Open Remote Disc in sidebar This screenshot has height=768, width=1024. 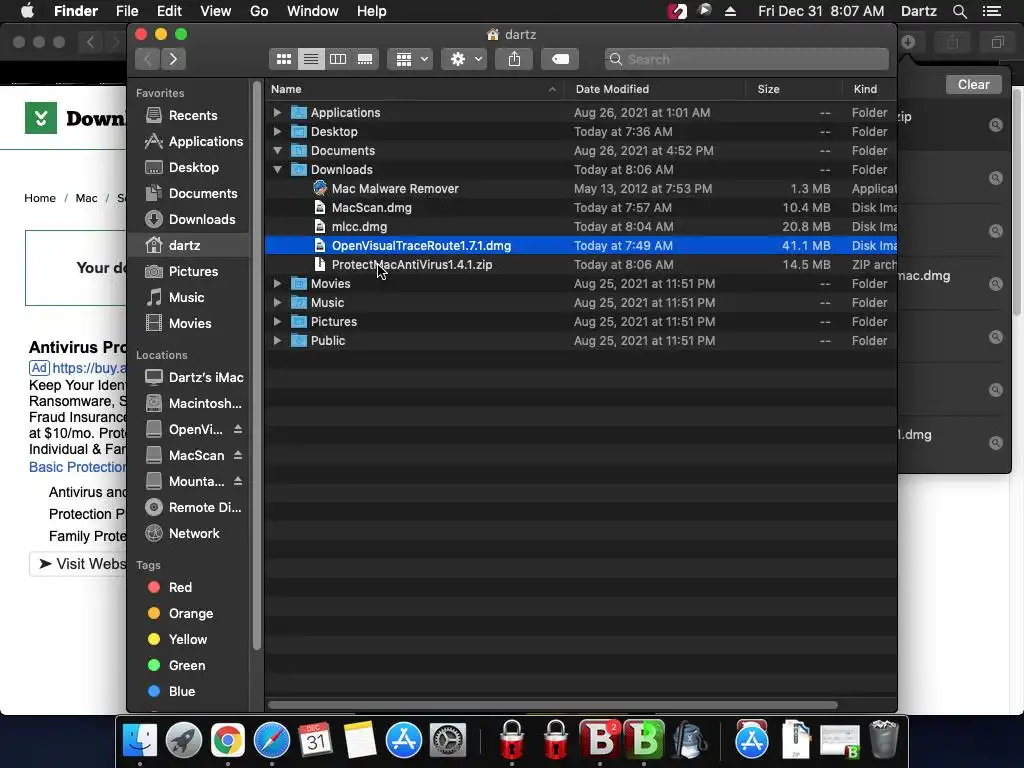[188, 507]
